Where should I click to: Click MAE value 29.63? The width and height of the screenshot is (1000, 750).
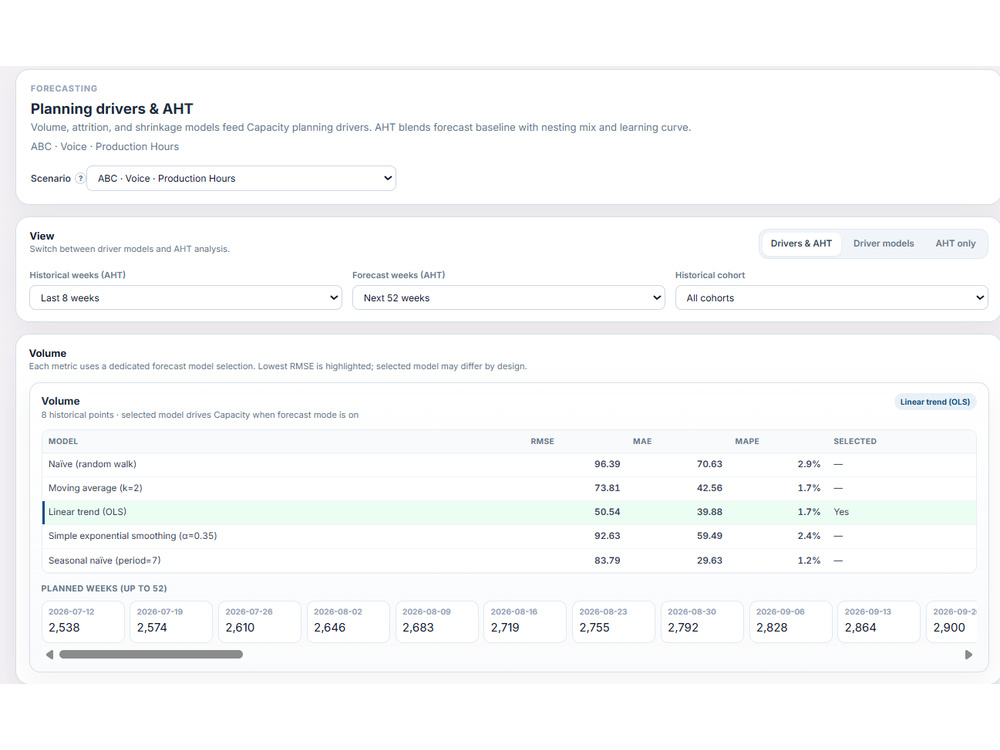pyautogui.click(x=709, y=561)
